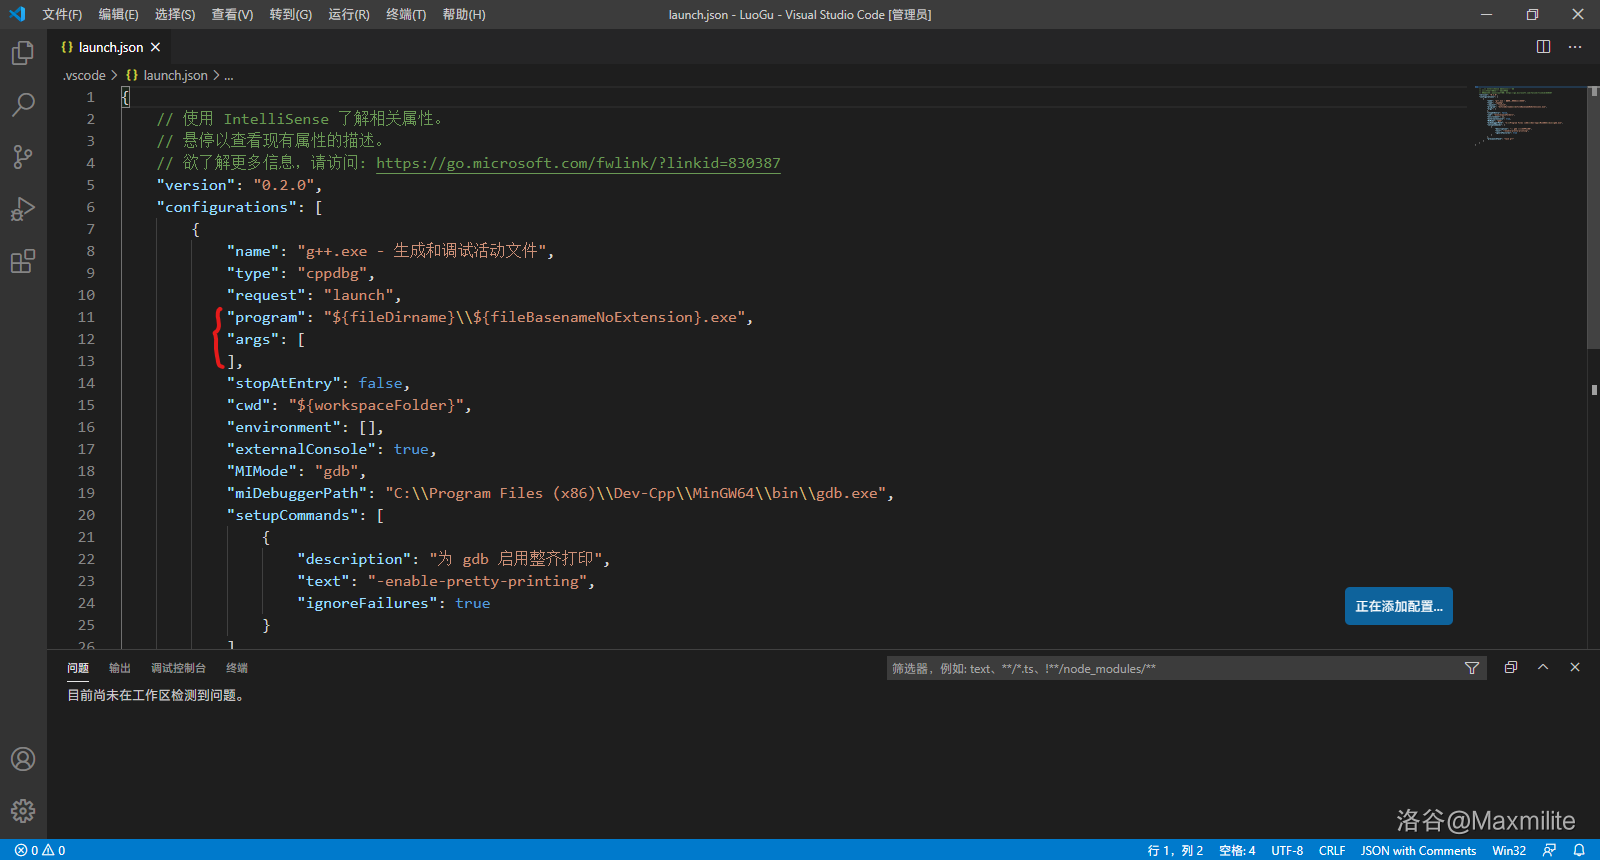Click 目前尚未在工作区检测到问题 message
1600x860 pixels.
(x=155, y=695)
